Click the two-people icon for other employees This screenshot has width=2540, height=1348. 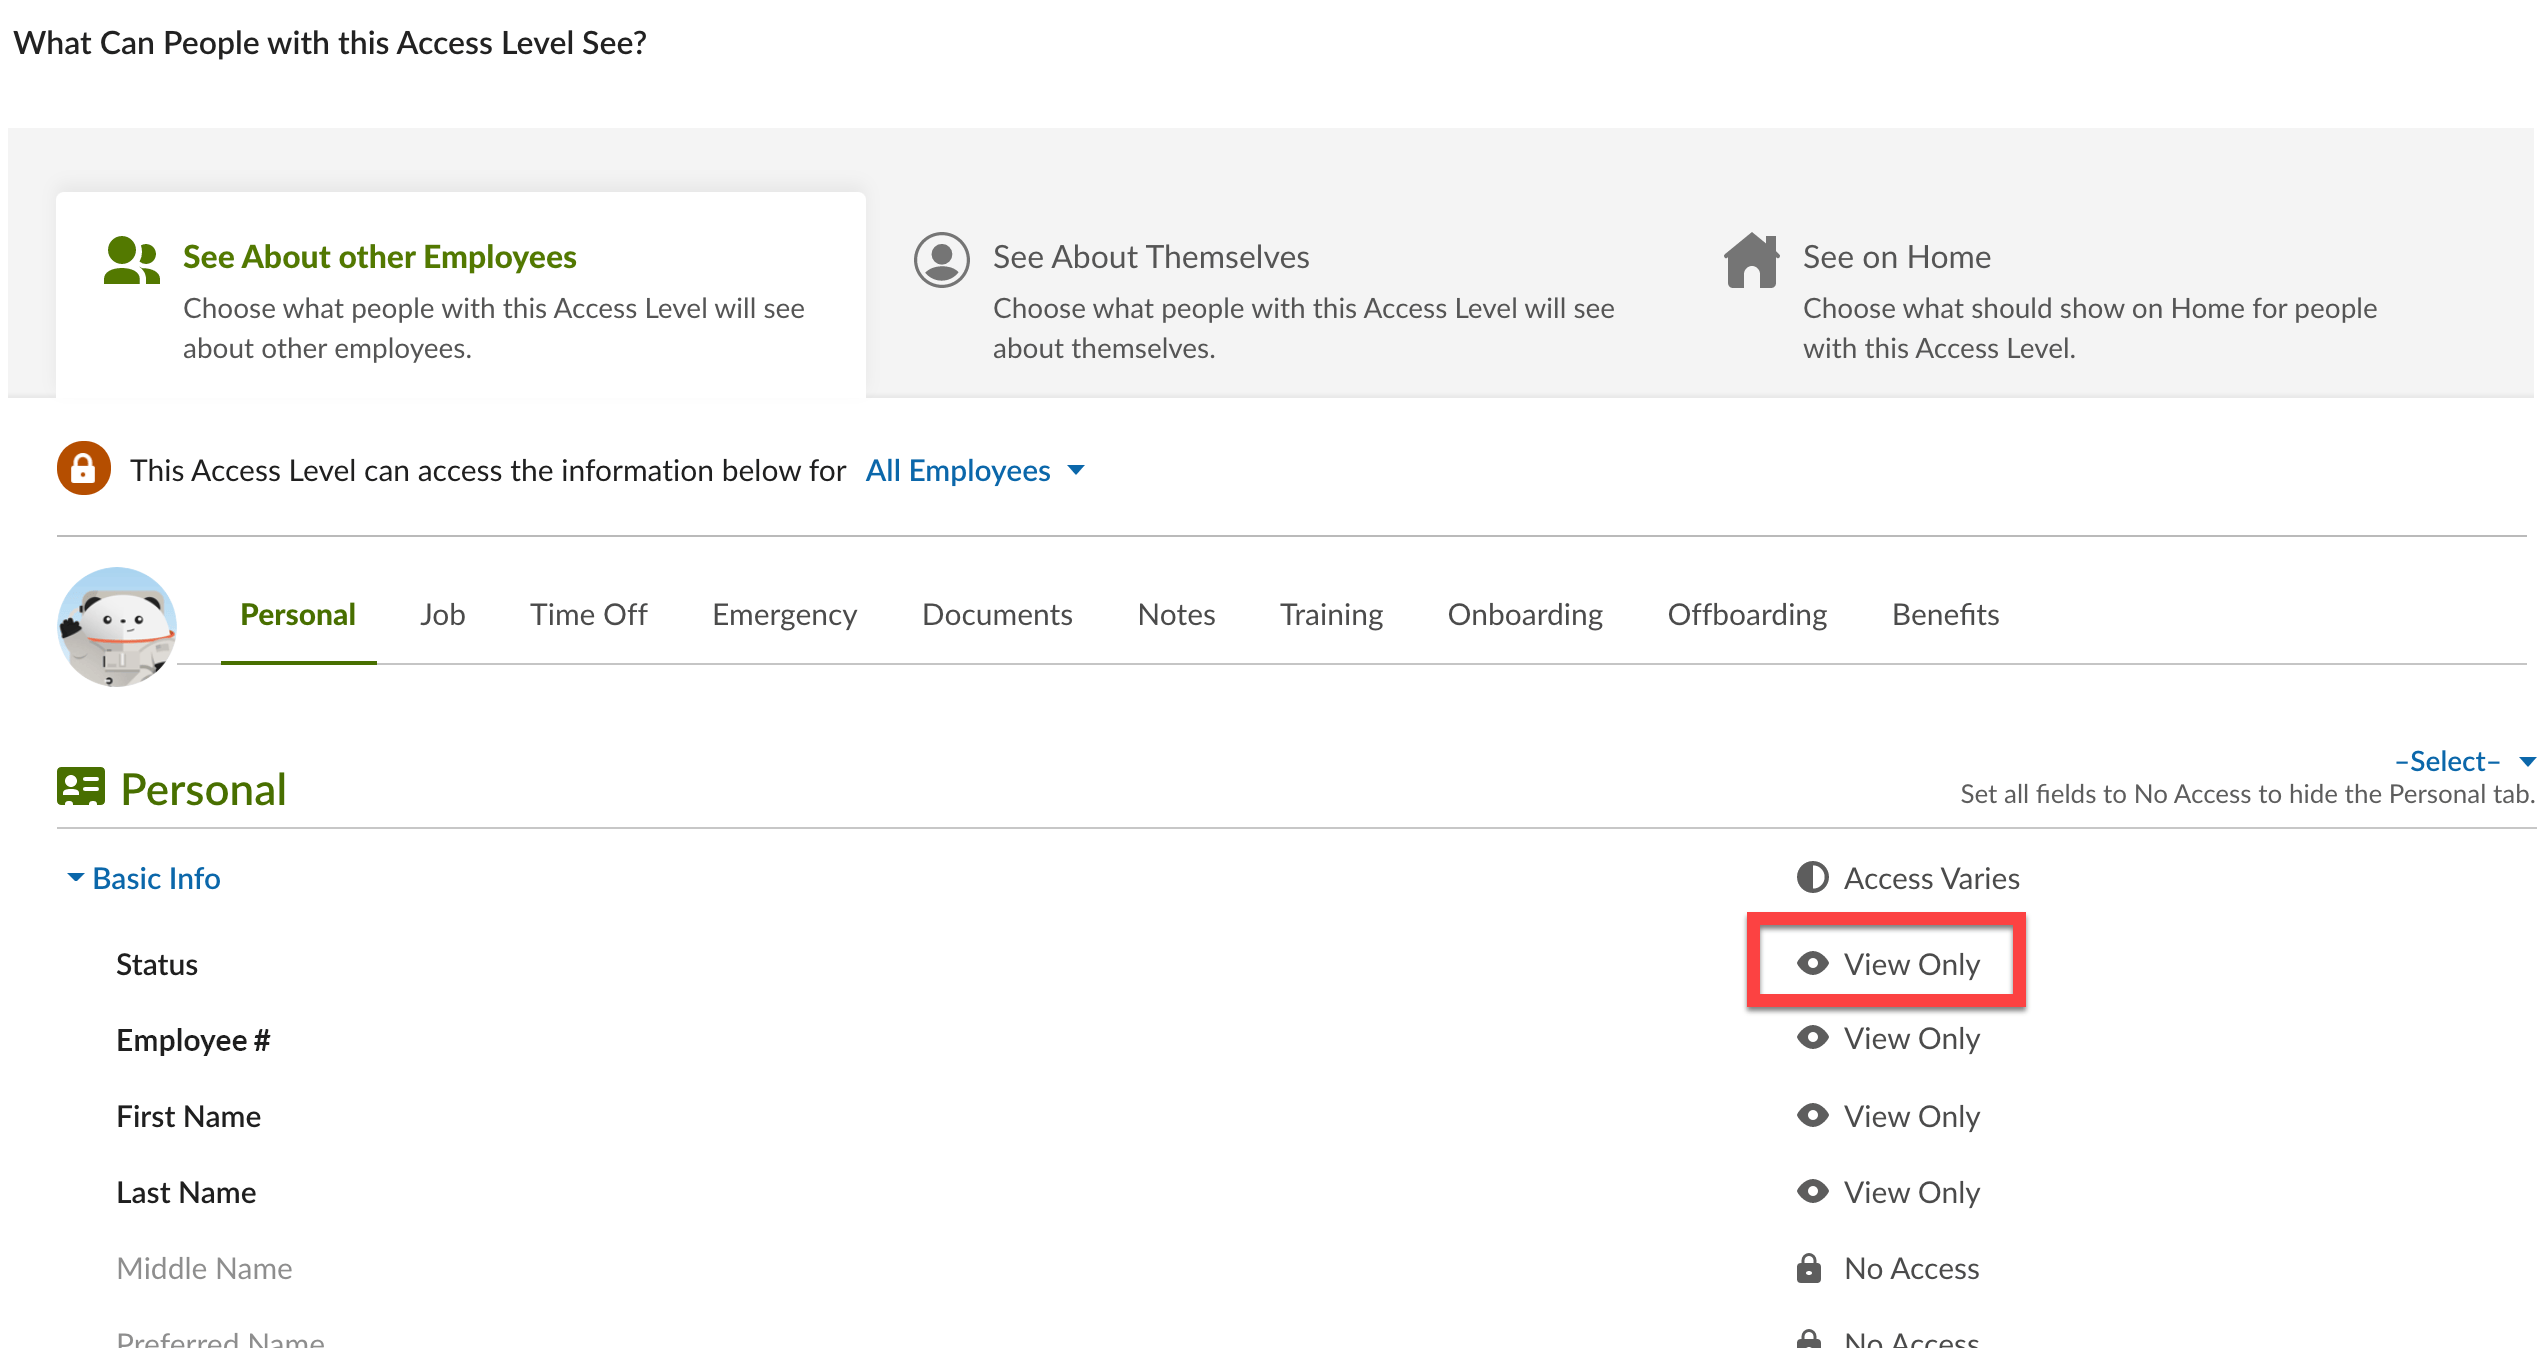pyautogui.click(x=132, y=260)
